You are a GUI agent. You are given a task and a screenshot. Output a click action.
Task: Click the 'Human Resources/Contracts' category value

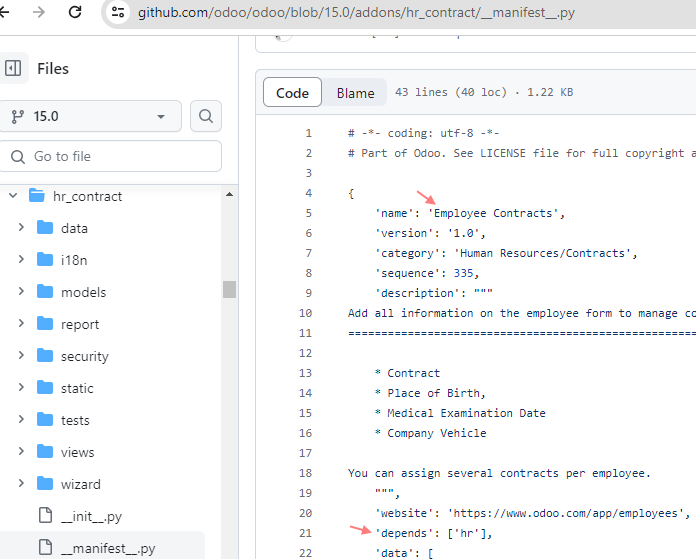(x=542, y=253)
